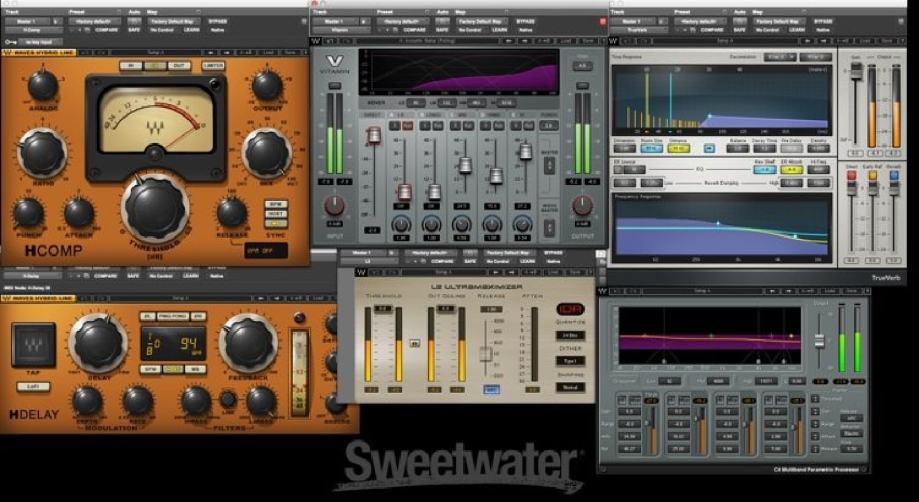Click the H-Delay tempo display
Image resolution: width=919 pixels, height=502 pixels.
(x=173, y=343)
